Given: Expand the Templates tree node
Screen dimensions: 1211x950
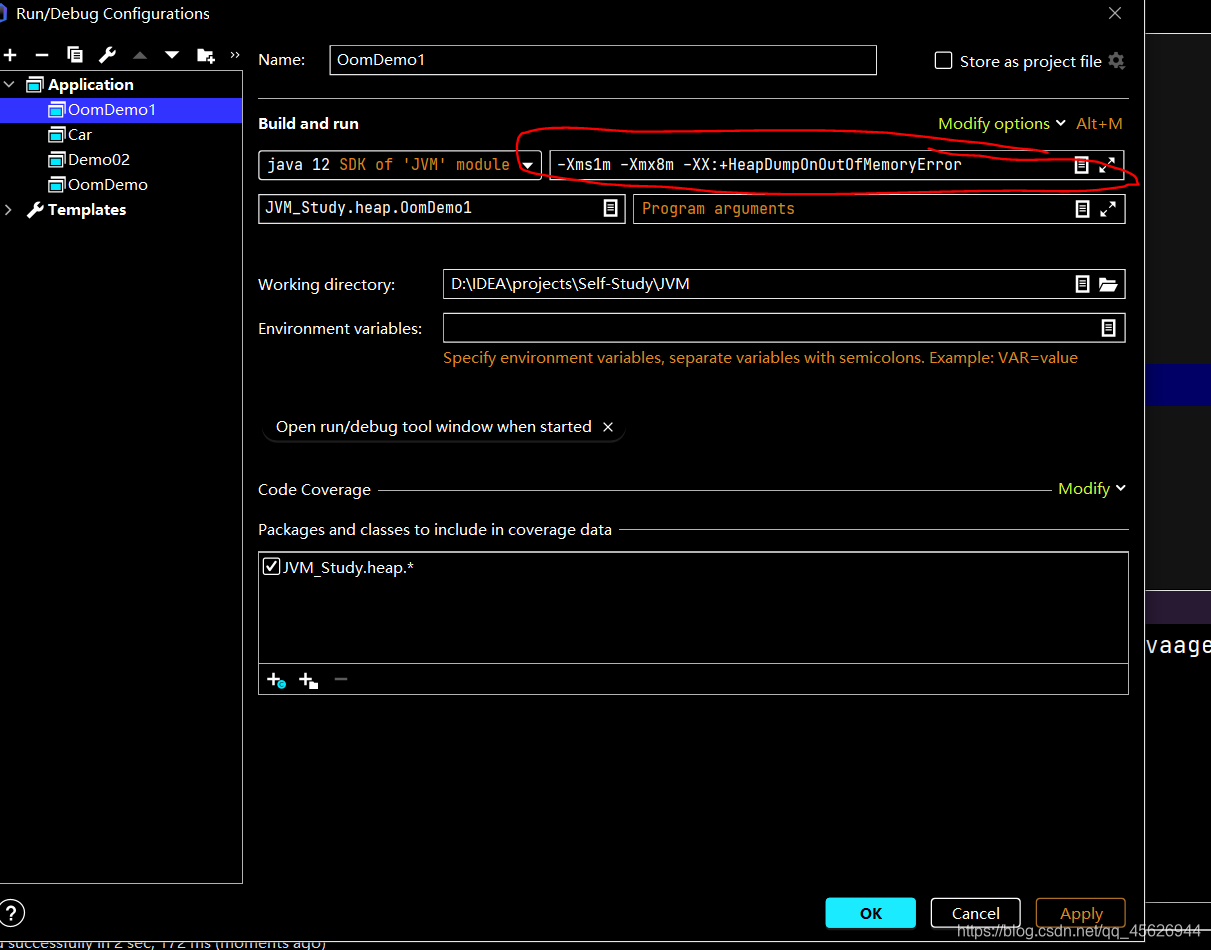Looking at the screenshot, I should tap(9, 210).
